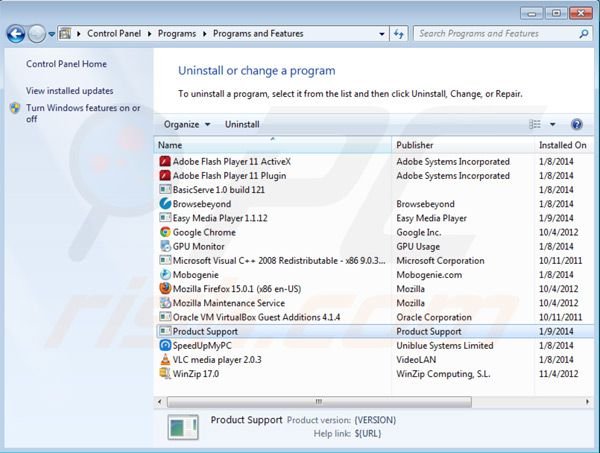600x453 pixels.
Task: Select Adobe Flash Player 11 ActiveX name
Action: pyautogui.click(x=232, y=162)
